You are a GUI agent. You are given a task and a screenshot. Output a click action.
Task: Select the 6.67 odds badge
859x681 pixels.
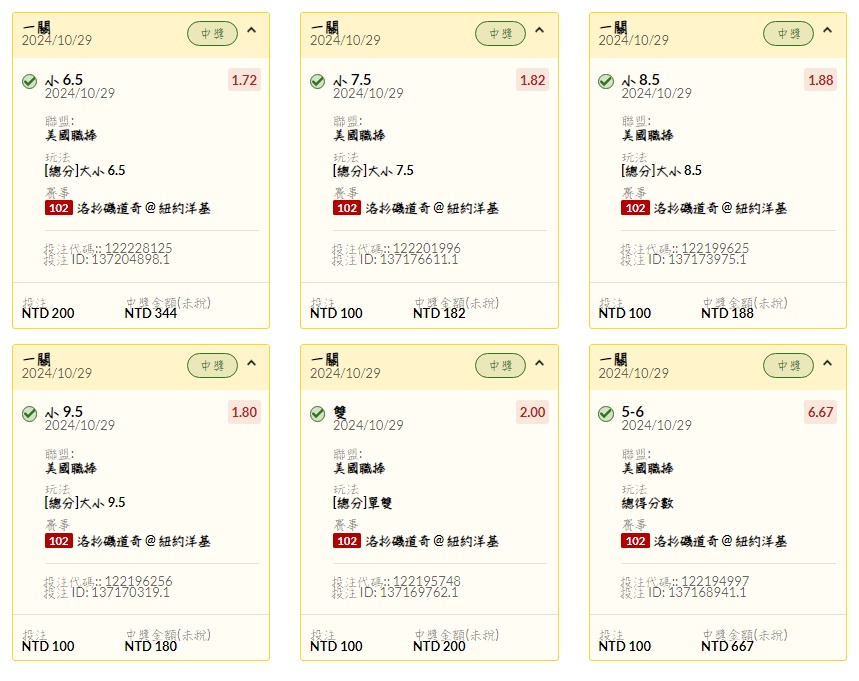pyautogui.click(x=820, y=412)
